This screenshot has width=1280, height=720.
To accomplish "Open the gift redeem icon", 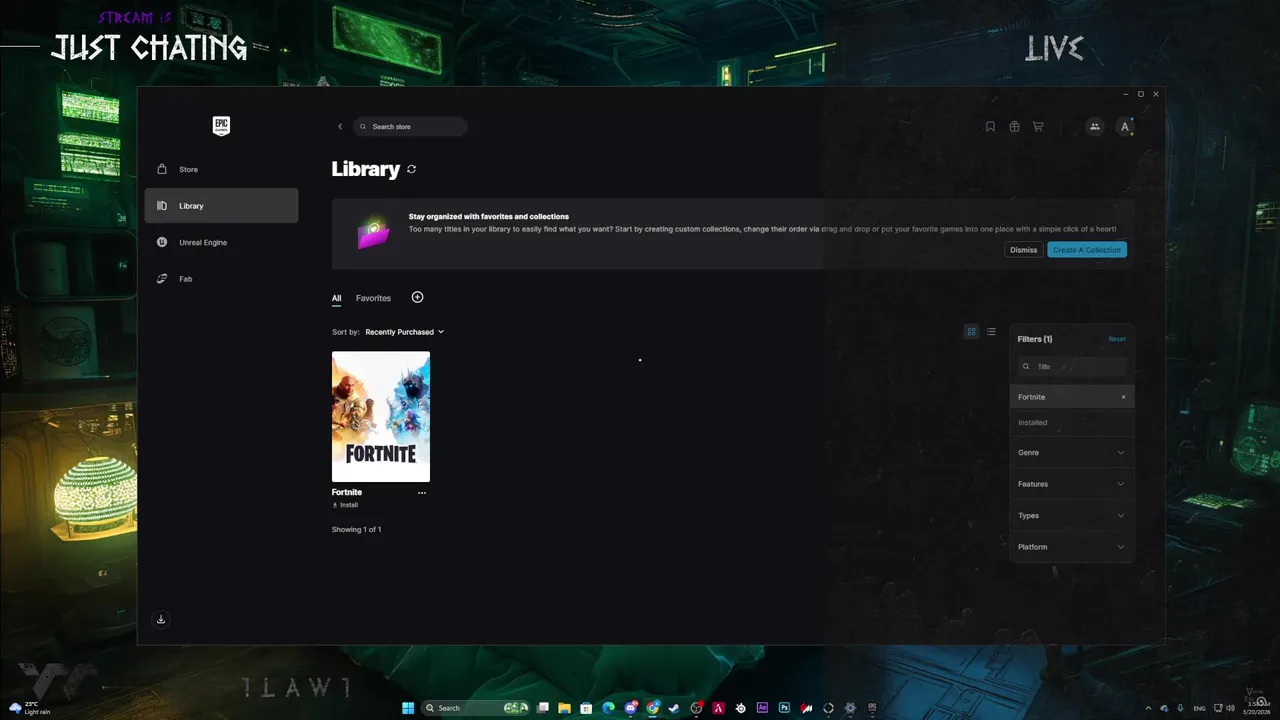I will [1014, 127].
